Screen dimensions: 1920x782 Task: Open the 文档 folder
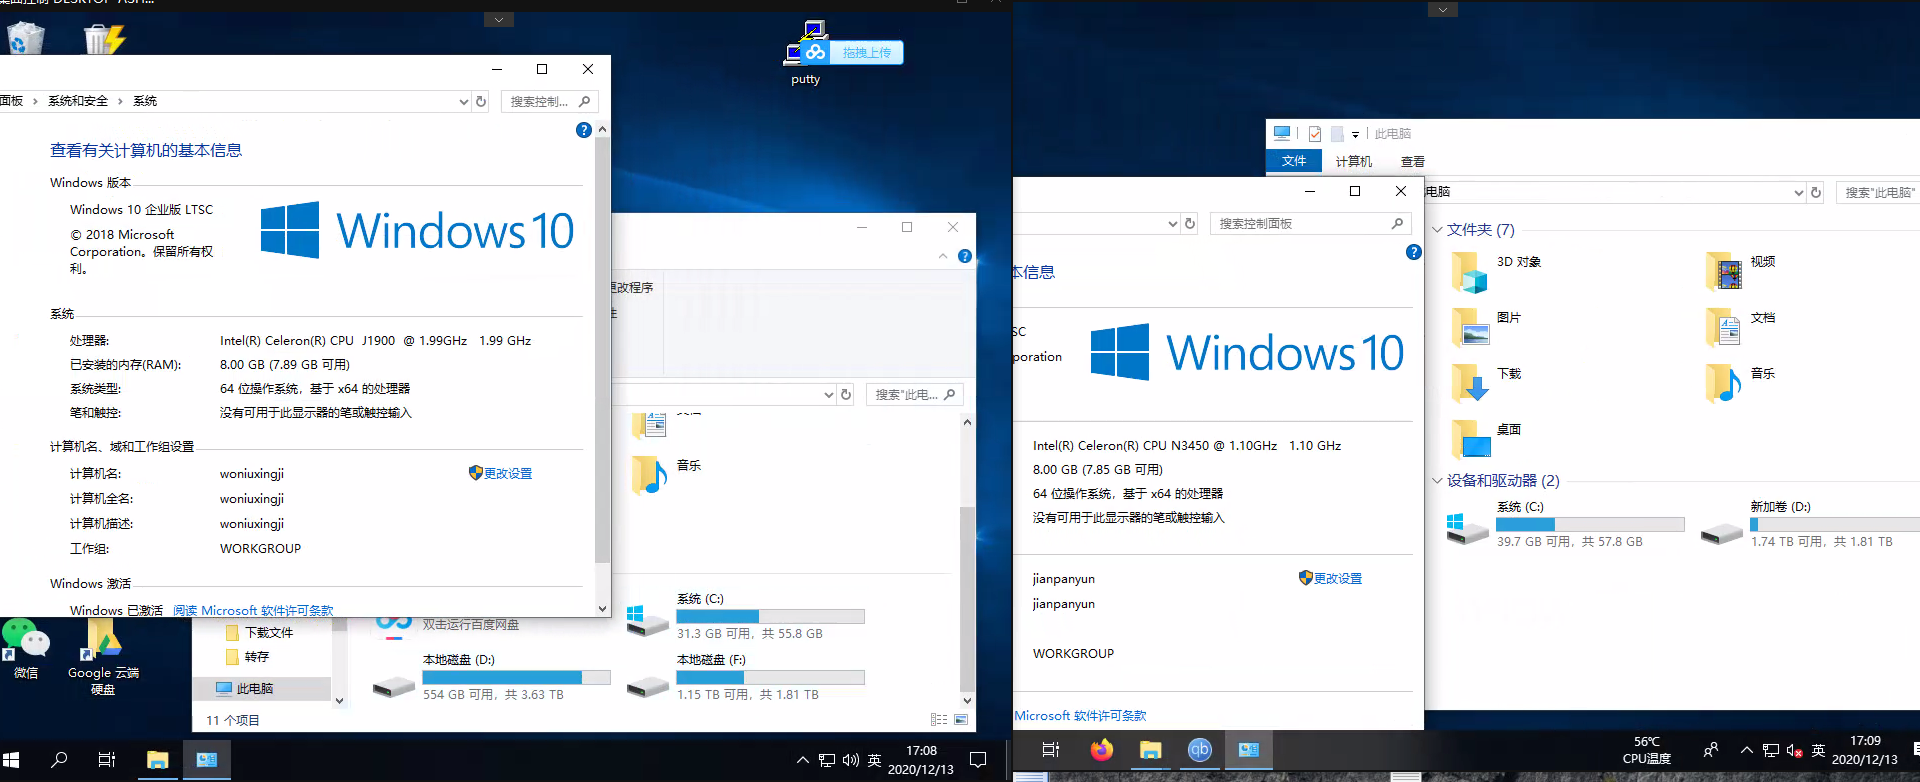(1741, 327)
